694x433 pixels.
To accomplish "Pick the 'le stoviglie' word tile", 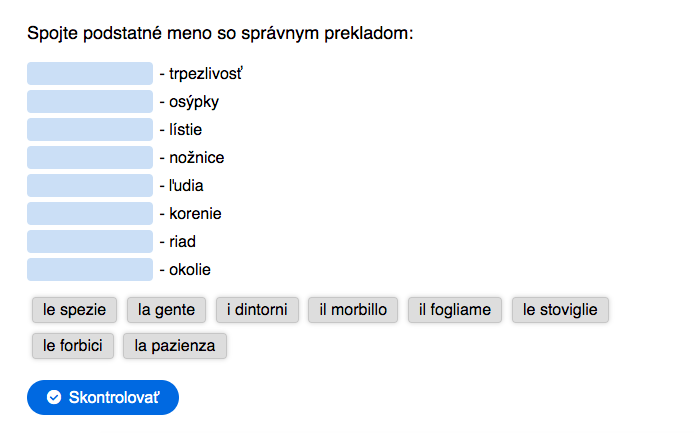I will 560,310.
